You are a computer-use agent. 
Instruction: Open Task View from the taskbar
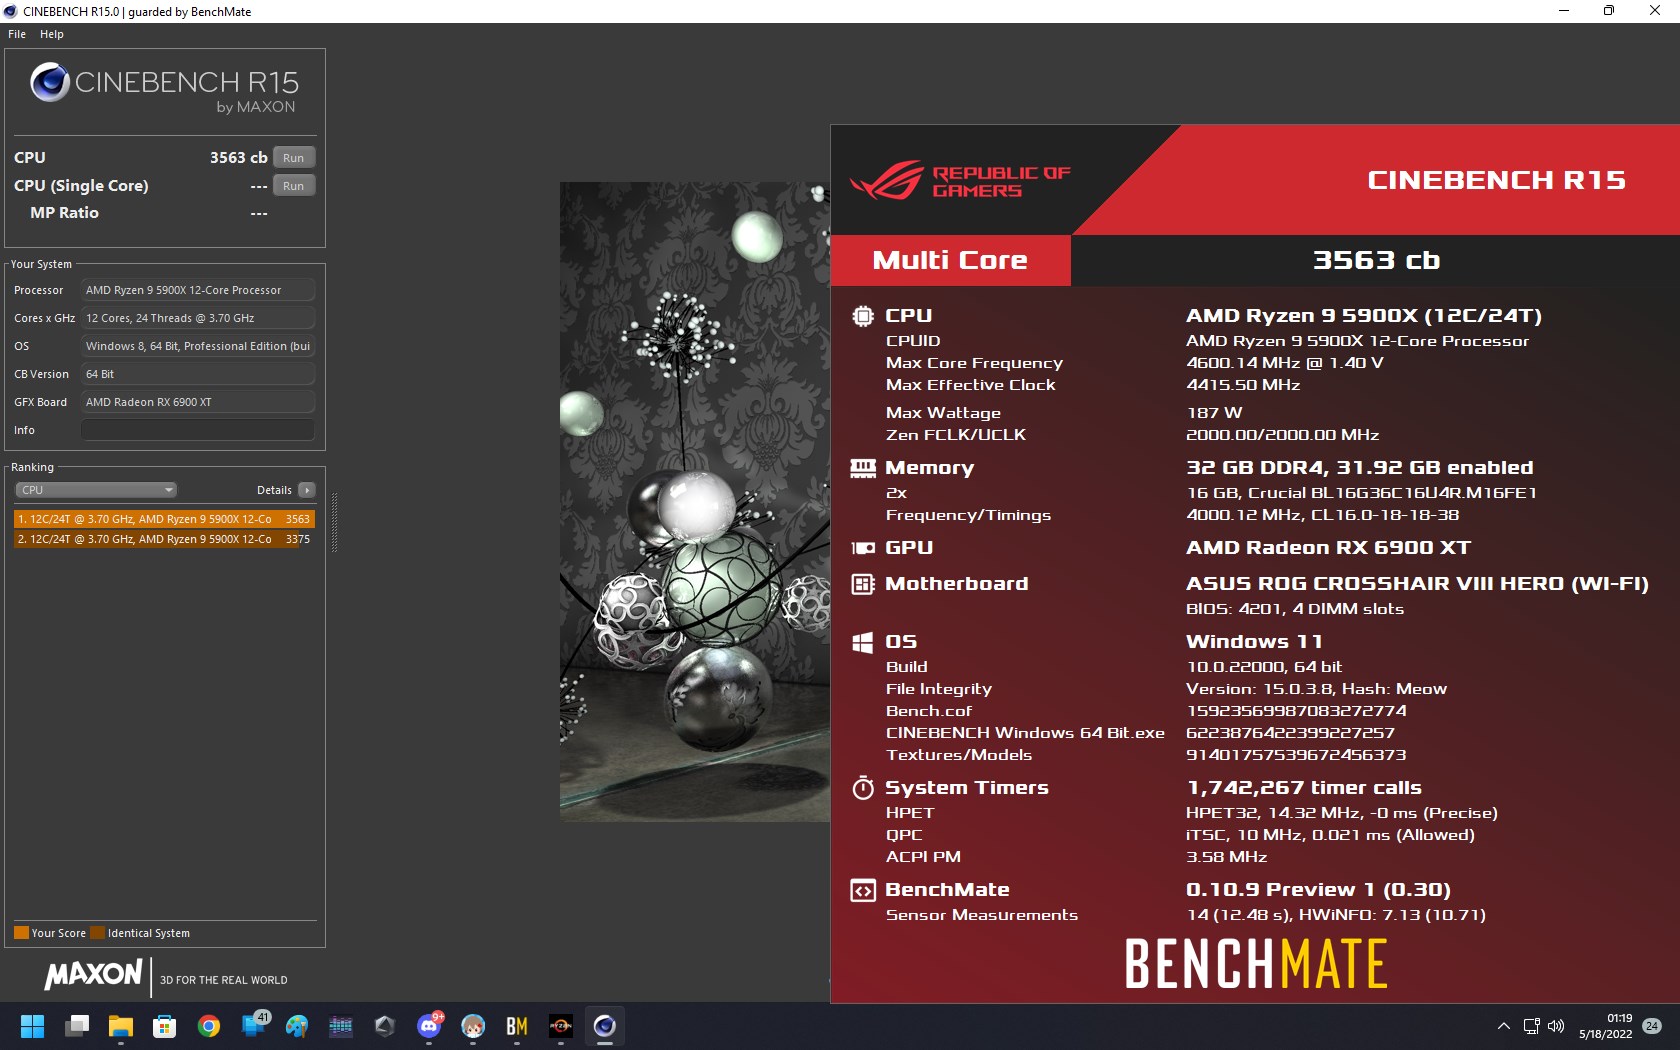click(77, 1026)
